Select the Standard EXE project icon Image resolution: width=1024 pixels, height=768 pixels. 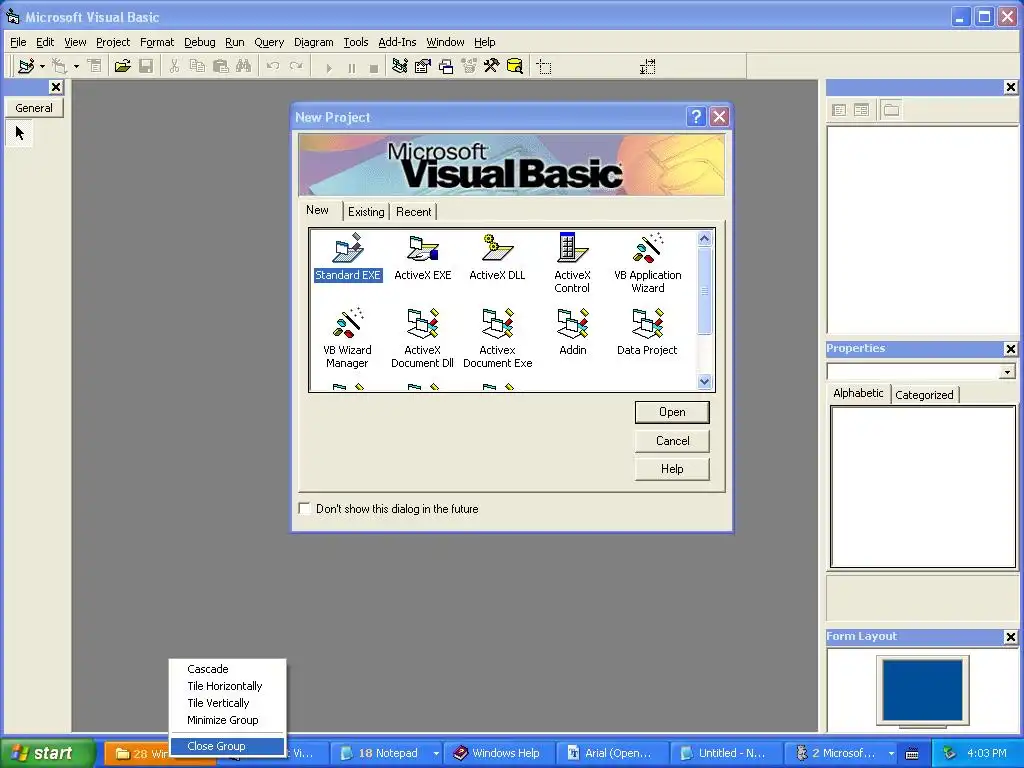coord(347,258)
